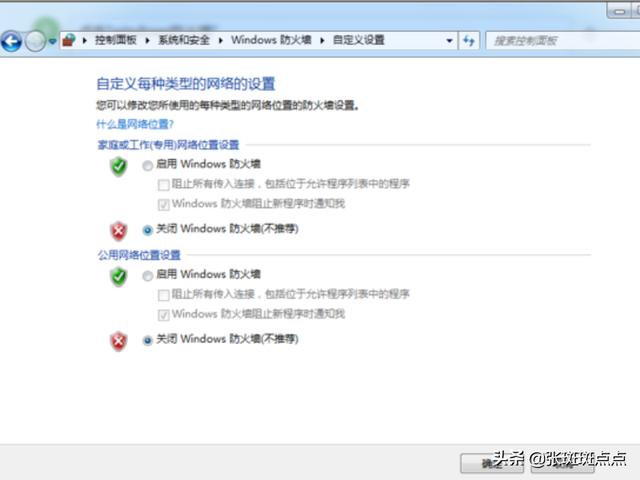
Task: Click 系统和安全 breadcrumb in address bar
Action: click(x=183, y=41)
